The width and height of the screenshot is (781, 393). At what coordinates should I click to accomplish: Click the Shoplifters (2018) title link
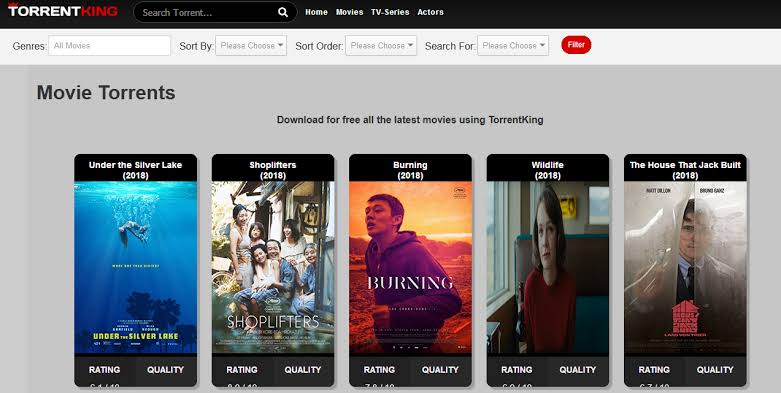(x=273, y=170)
